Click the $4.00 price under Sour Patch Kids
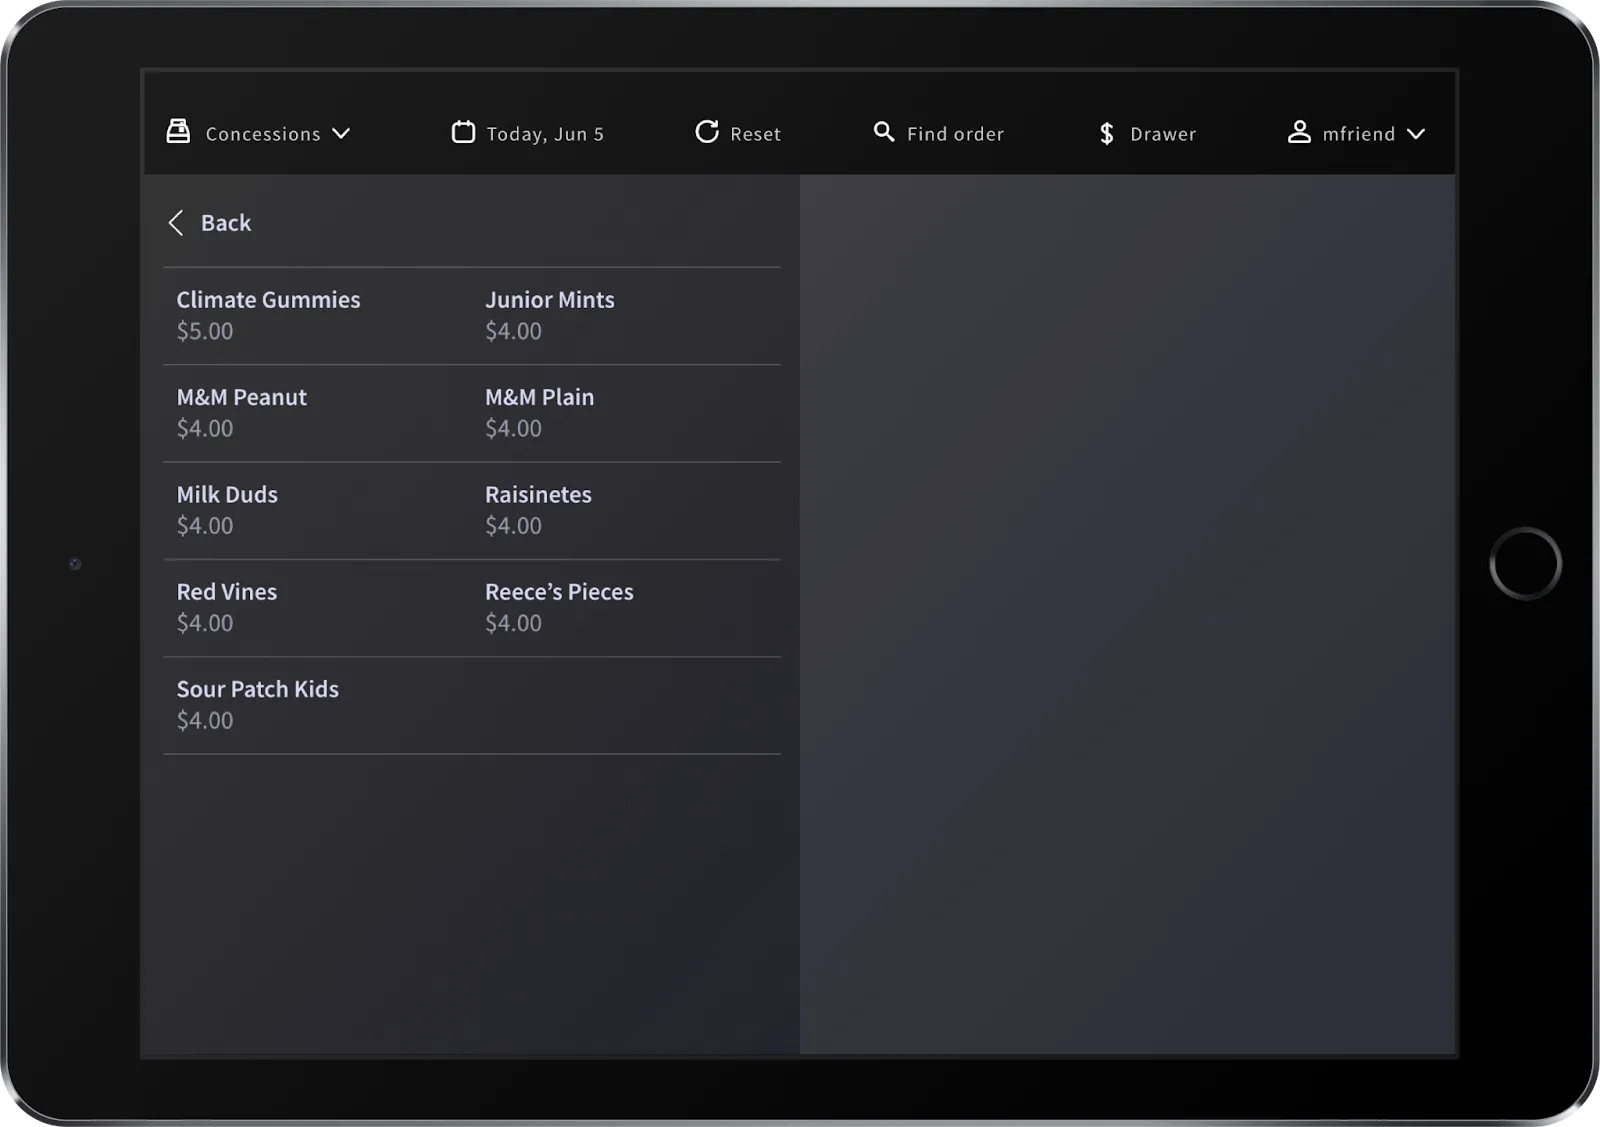Screen dimensions: 1600x1127 coord(205,720)
